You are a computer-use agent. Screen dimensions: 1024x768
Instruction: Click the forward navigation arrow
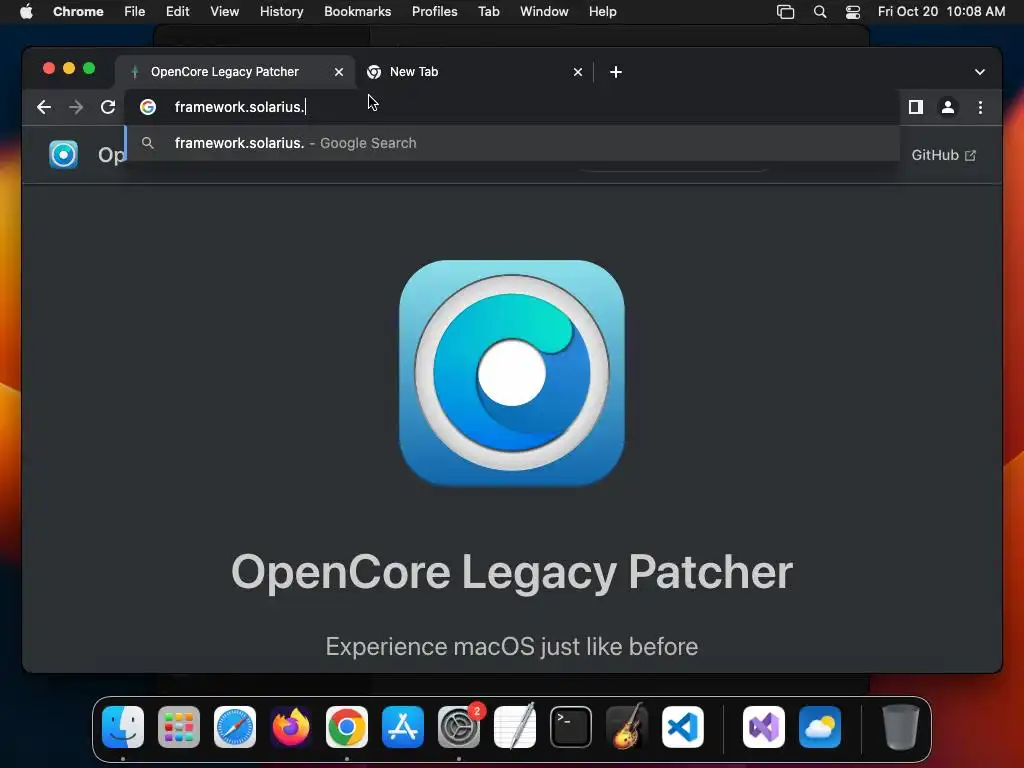[76, 107]
